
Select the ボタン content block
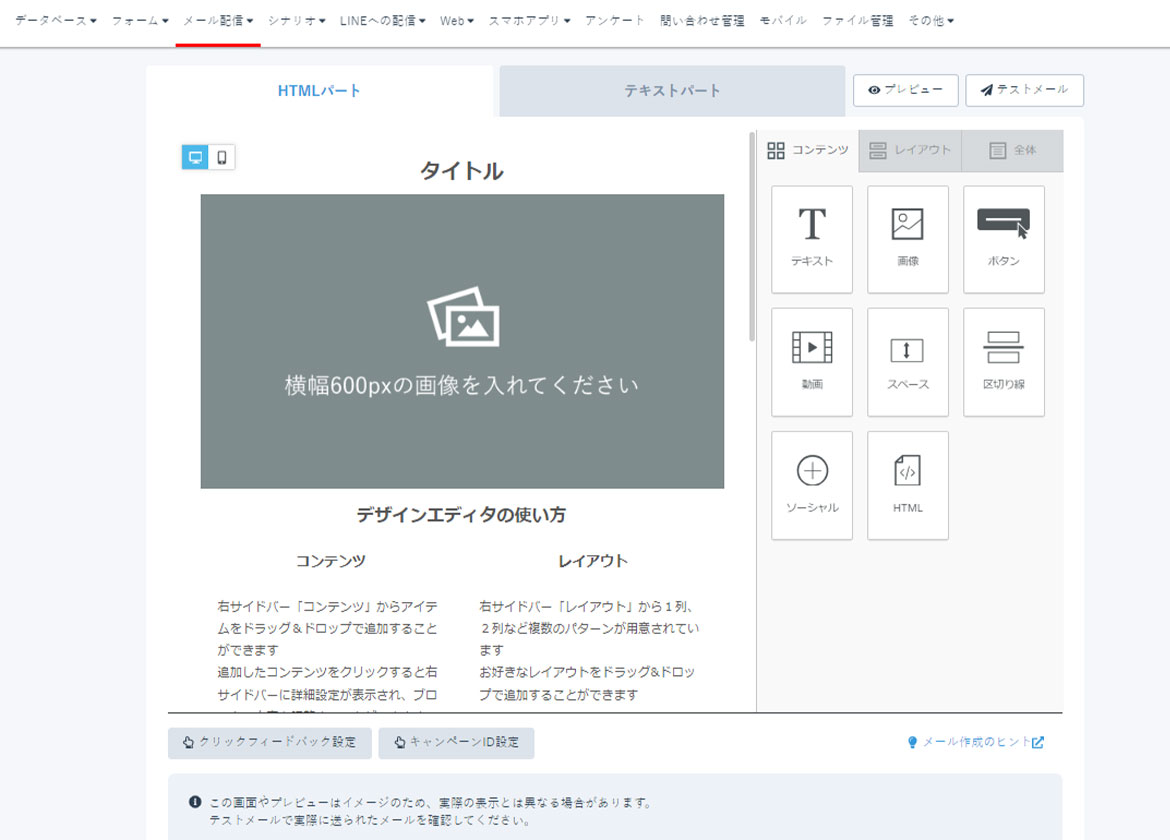click(x=1004, y=239)
